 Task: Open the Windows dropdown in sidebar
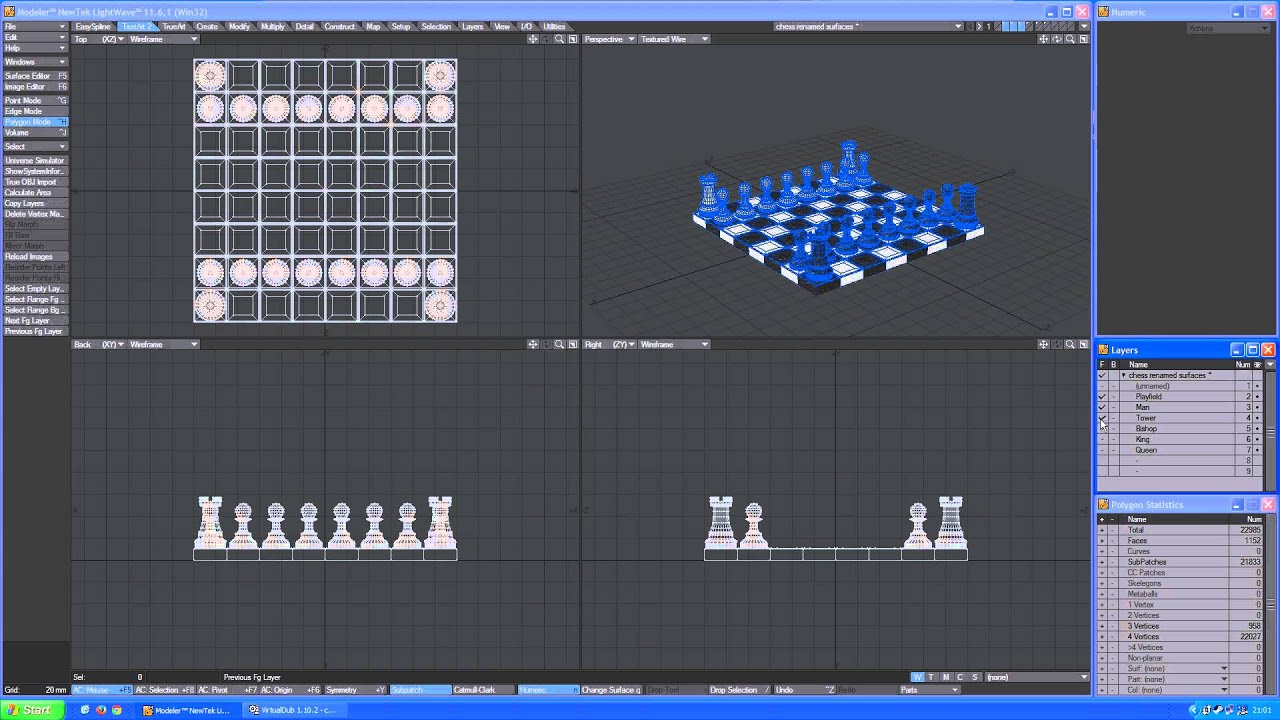35,62
